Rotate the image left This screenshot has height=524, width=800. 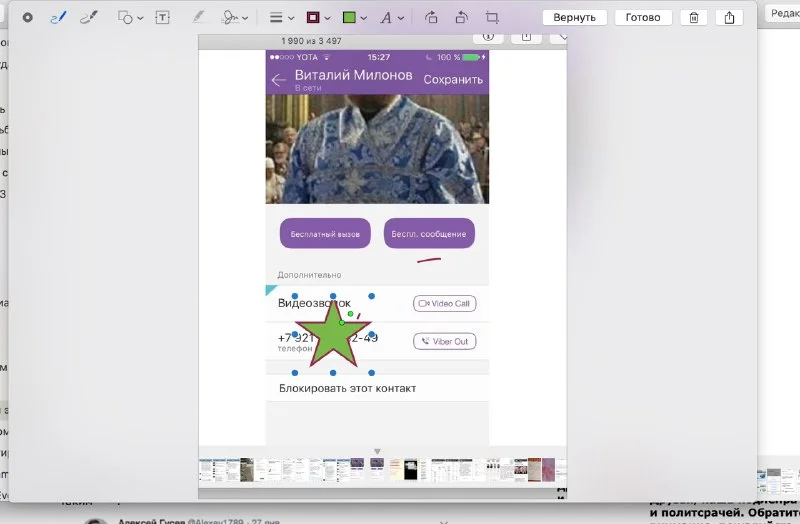tap(431, 18)
